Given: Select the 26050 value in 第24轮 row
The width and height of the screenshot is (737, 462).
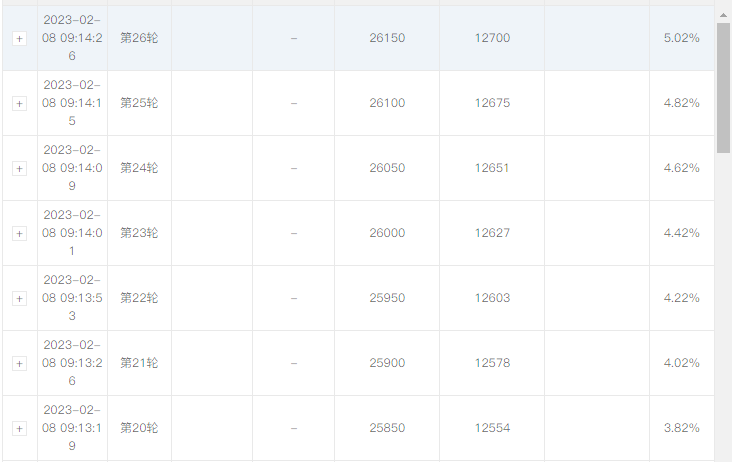Looking at the screenshot, I should point(387,168).
